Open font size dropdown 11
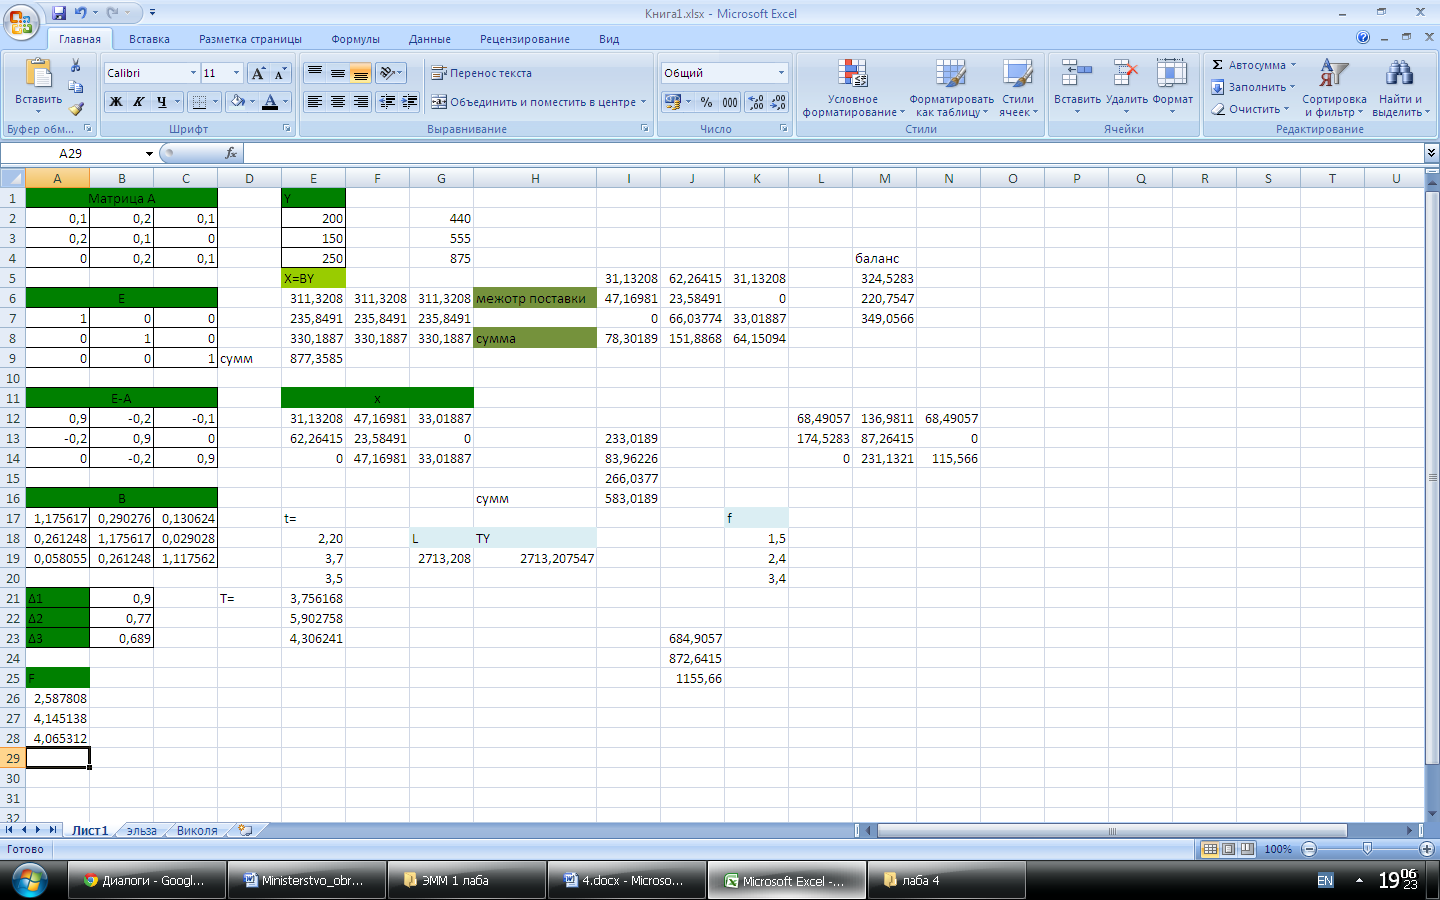The width and height of the screenshot is (1440, 900). click(x=236, y=73)
